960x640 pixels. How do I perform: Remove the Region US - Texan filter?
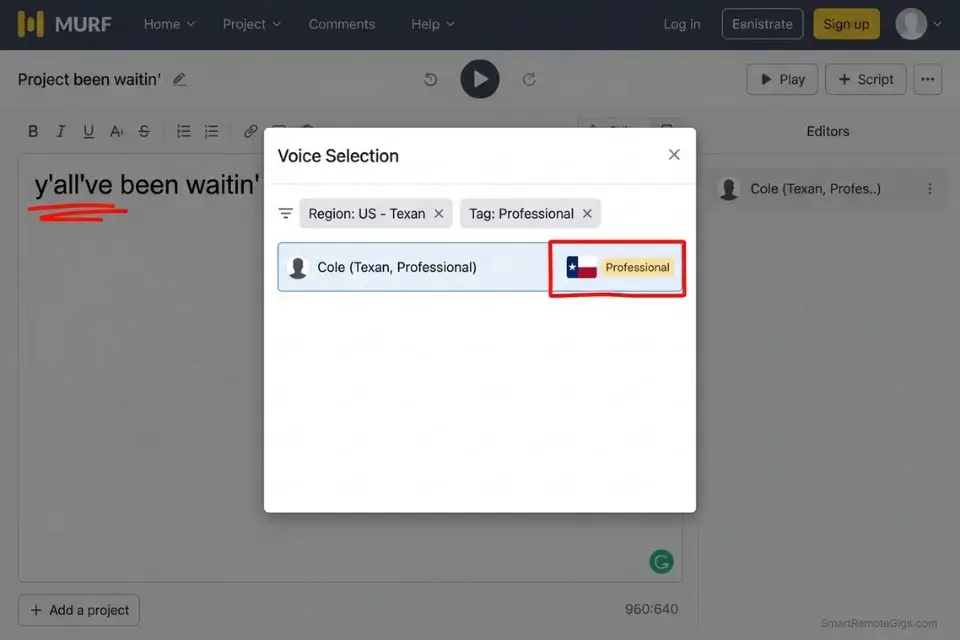click(438, 213)
